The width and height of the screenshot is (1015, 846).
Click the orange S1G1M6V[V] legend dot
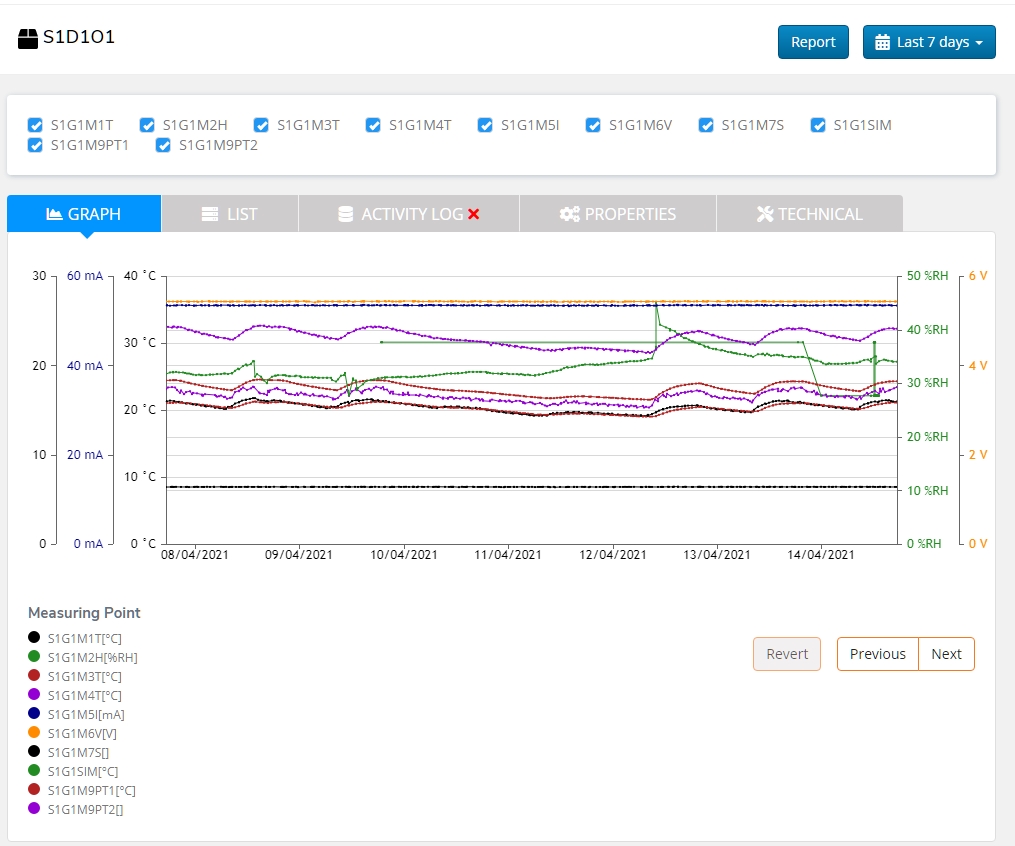[34, 733]
